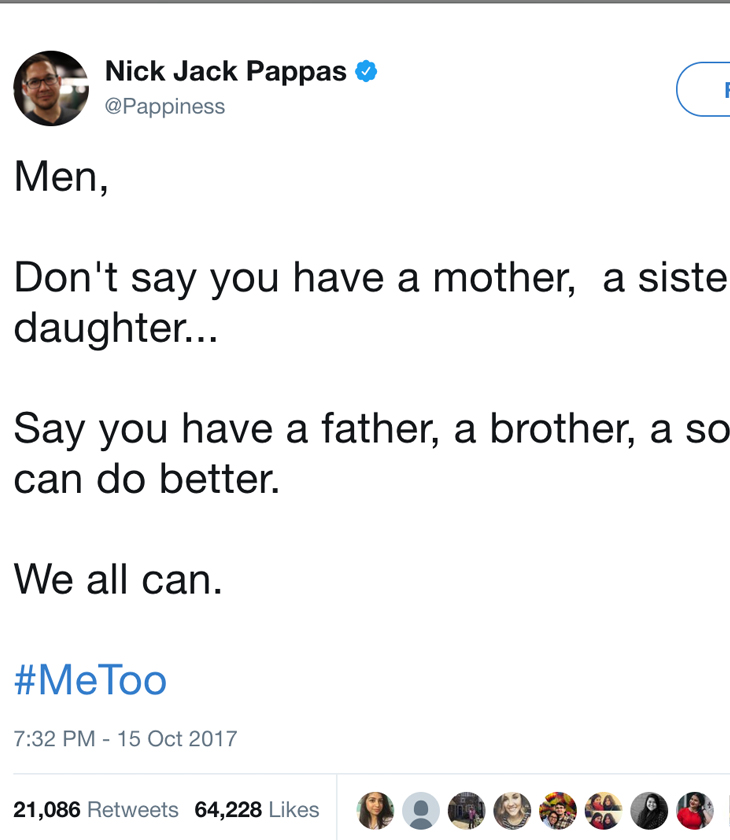The width and height of the screenshot is (730, 840).
Task: Click the smiling woman's close-up avatar
Action: point(512,810)
